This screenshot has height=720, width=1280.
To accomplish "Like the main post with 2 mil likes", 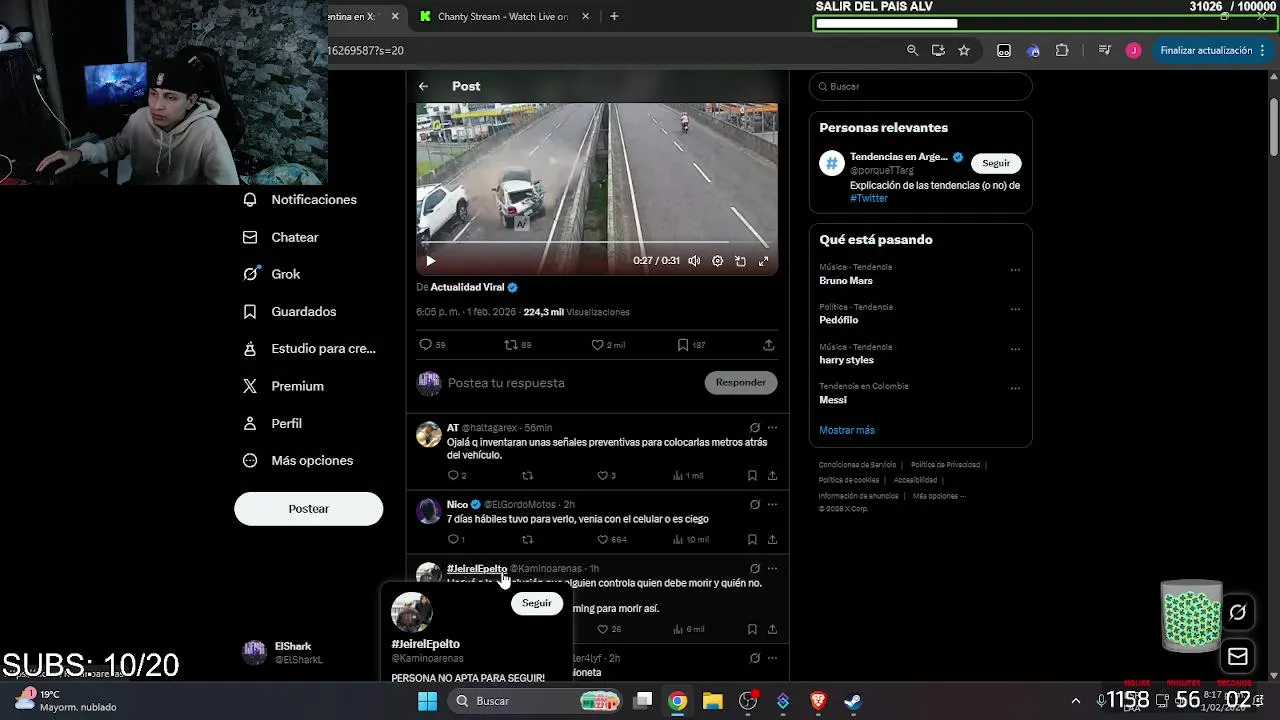I will 607,345.
